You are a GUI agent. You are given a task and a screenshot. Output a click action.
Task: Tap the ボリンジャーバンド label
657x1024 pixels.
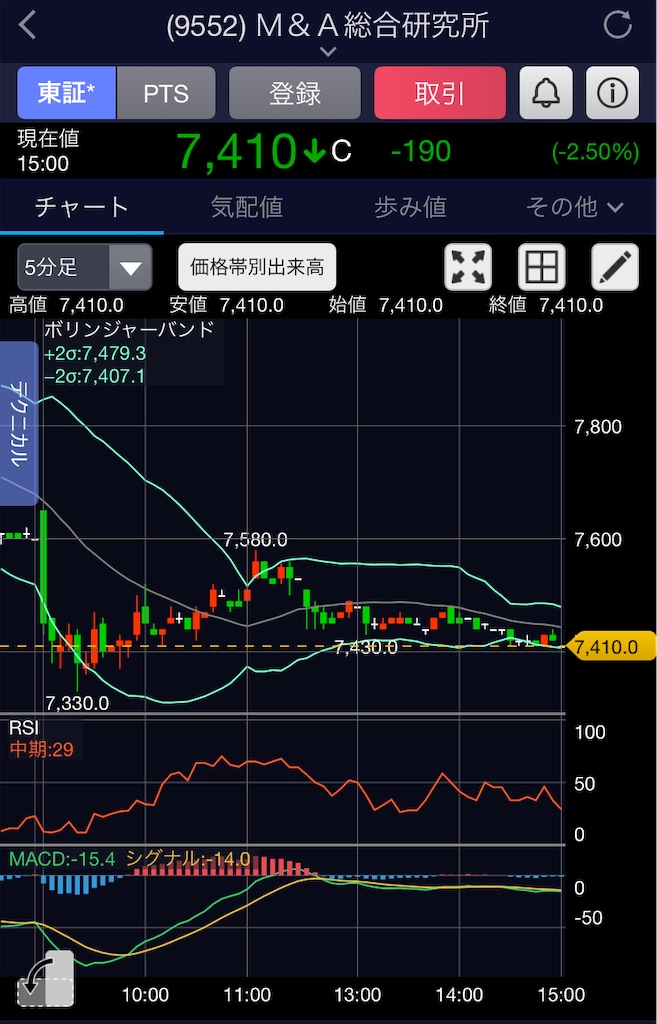coord(129,330)
